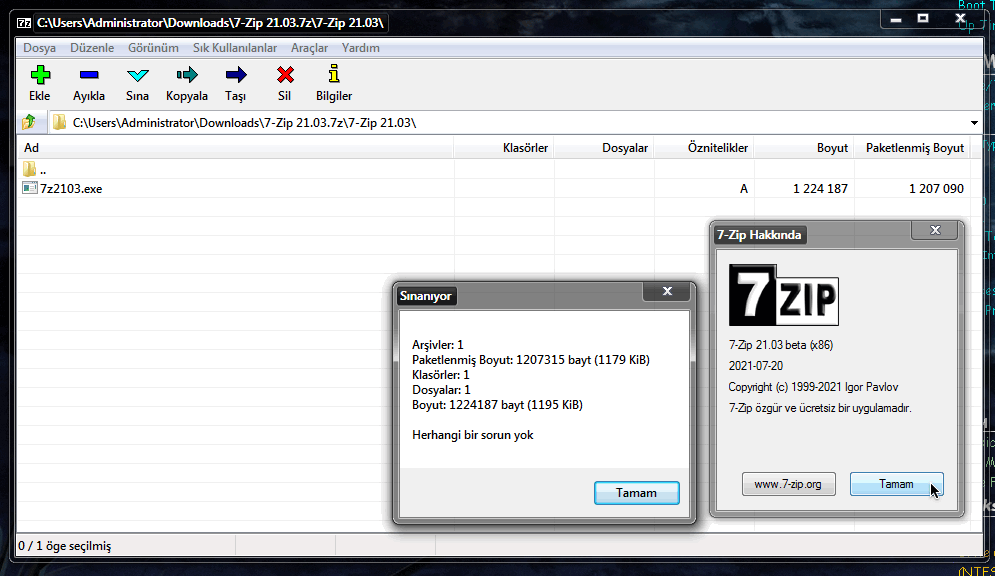This screenshot has width=995, height=576.
Task: Sort by the Klasörler column header
Action: coord(504,148)
